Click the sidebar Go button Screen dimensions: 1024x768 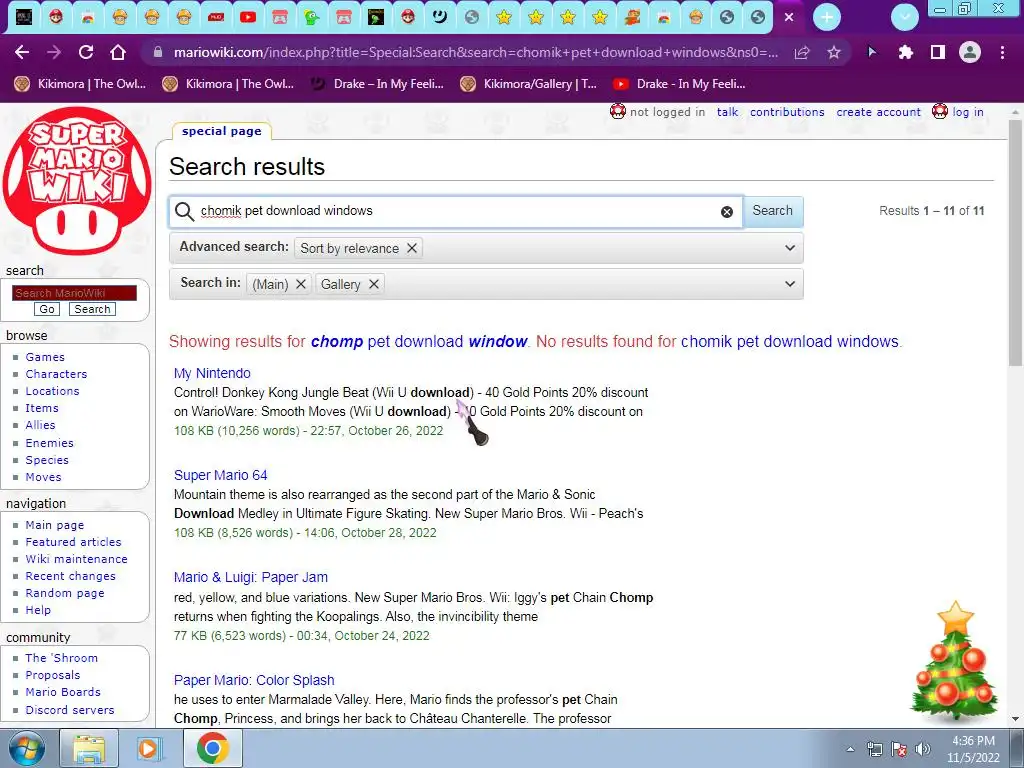[47, 310]
